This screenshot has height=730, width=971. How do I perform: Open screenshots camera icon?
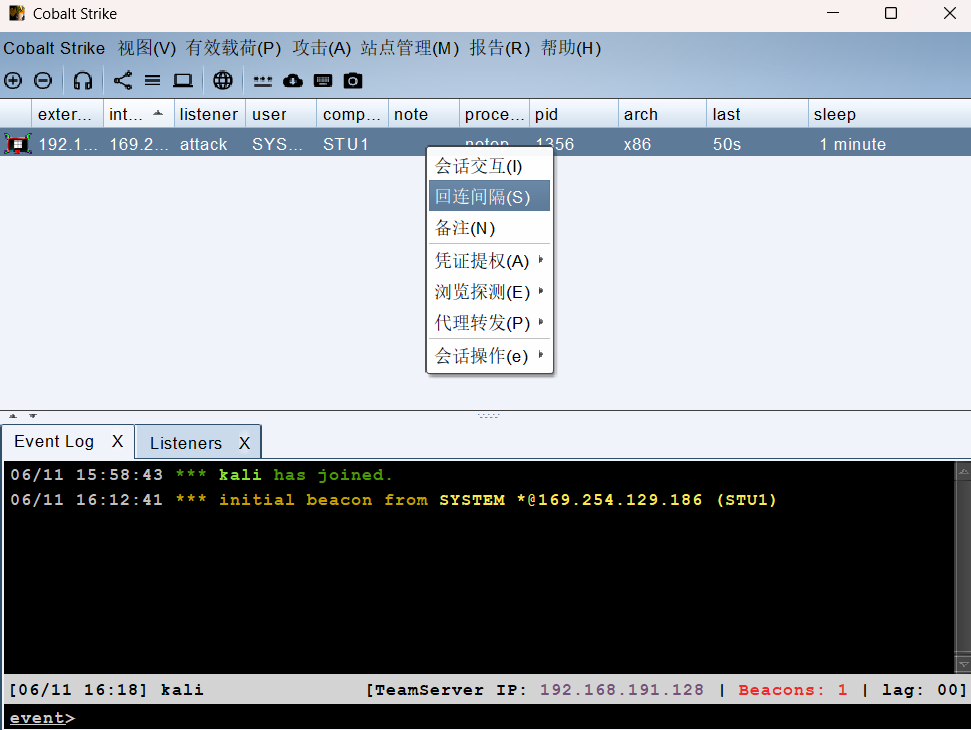click(353, 80)
